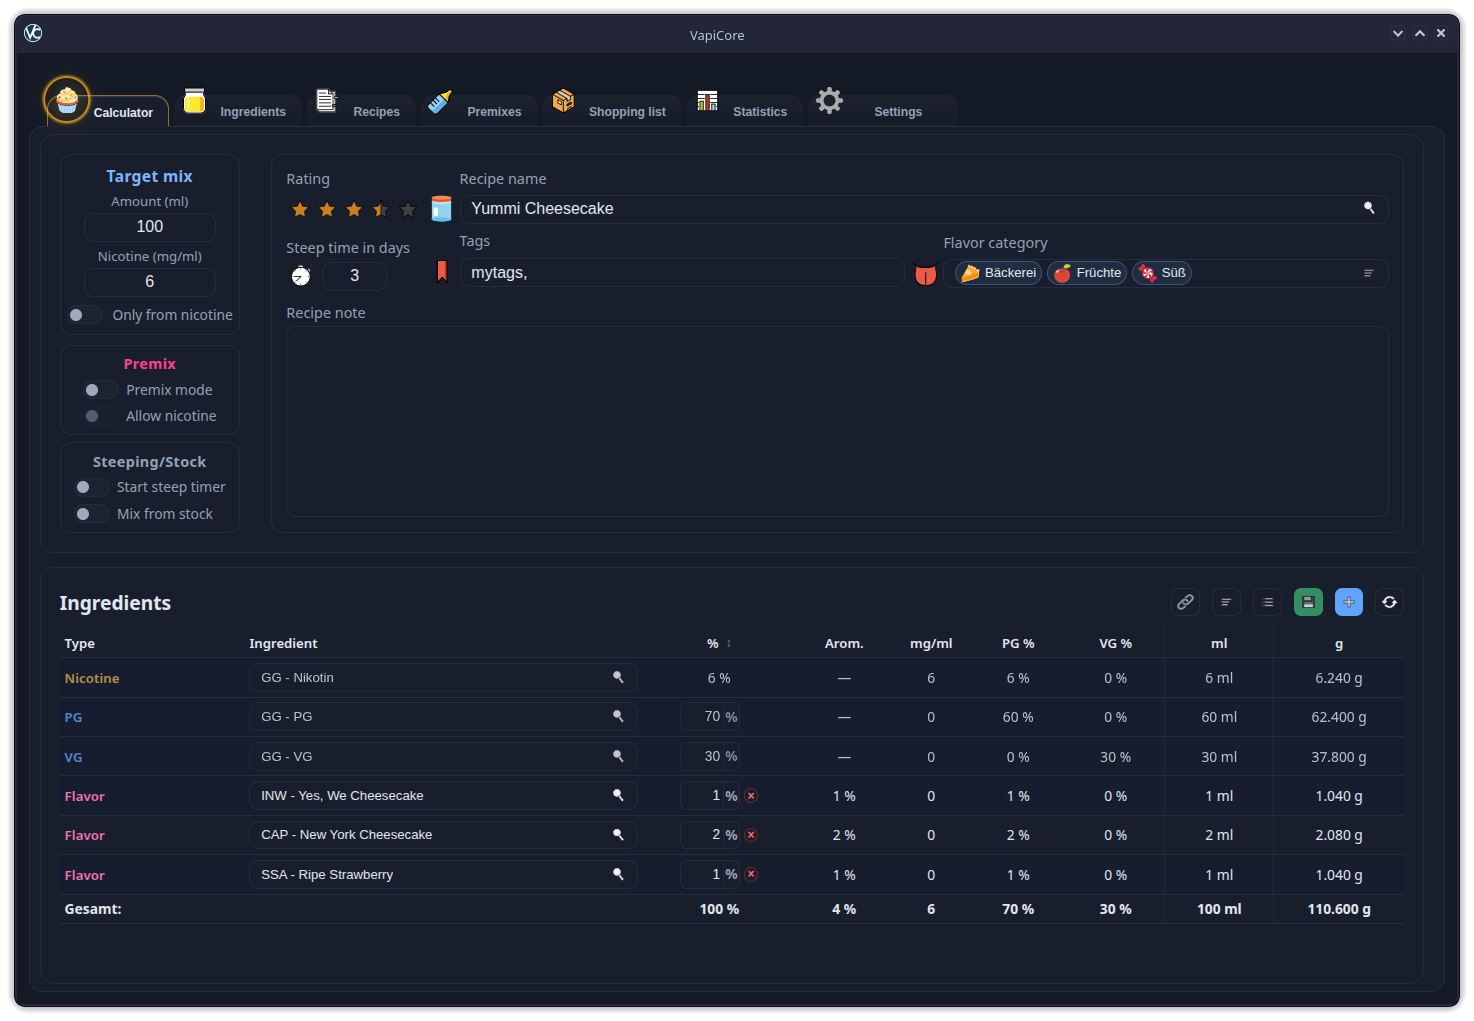Enable the Mix from stock toggle
1474x1021 pixels.
point(91,514)
